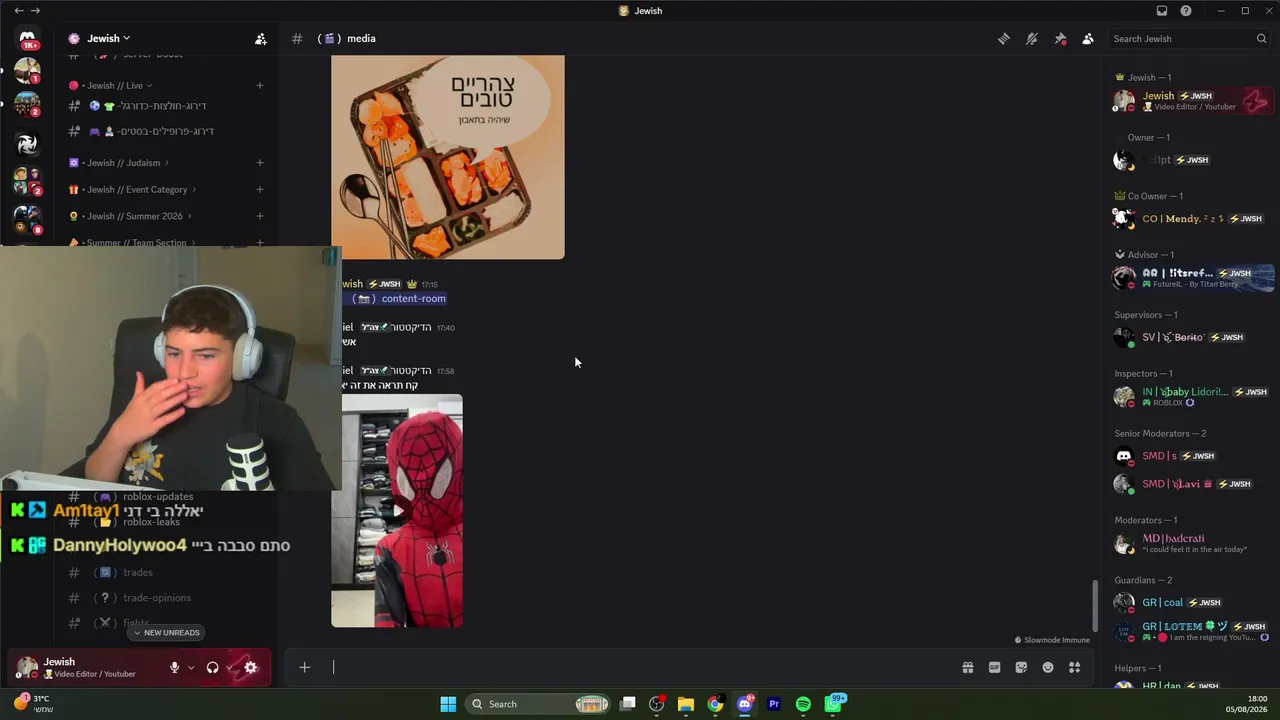The width and height of the screenshot is (1280, 720).
Task: Search in Jewish server
Action: pyautogui.click(x=1190, y=39)
